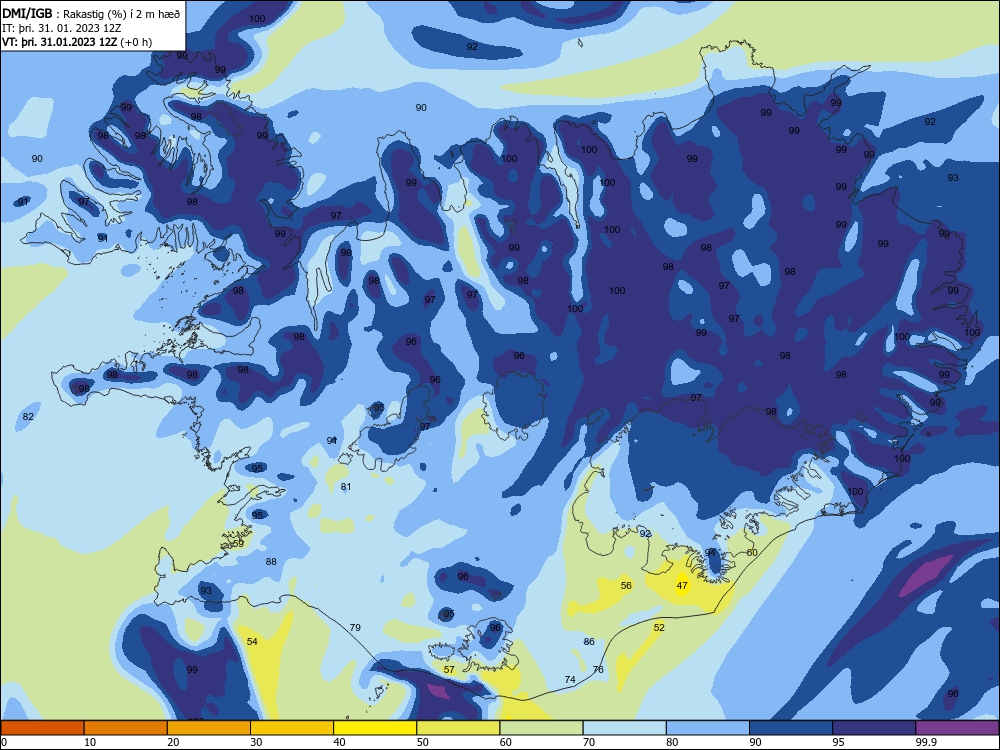Pick the amber 20–30 legend swatch
Viewport: 1000px width, 750px height.
pos(209,728)
